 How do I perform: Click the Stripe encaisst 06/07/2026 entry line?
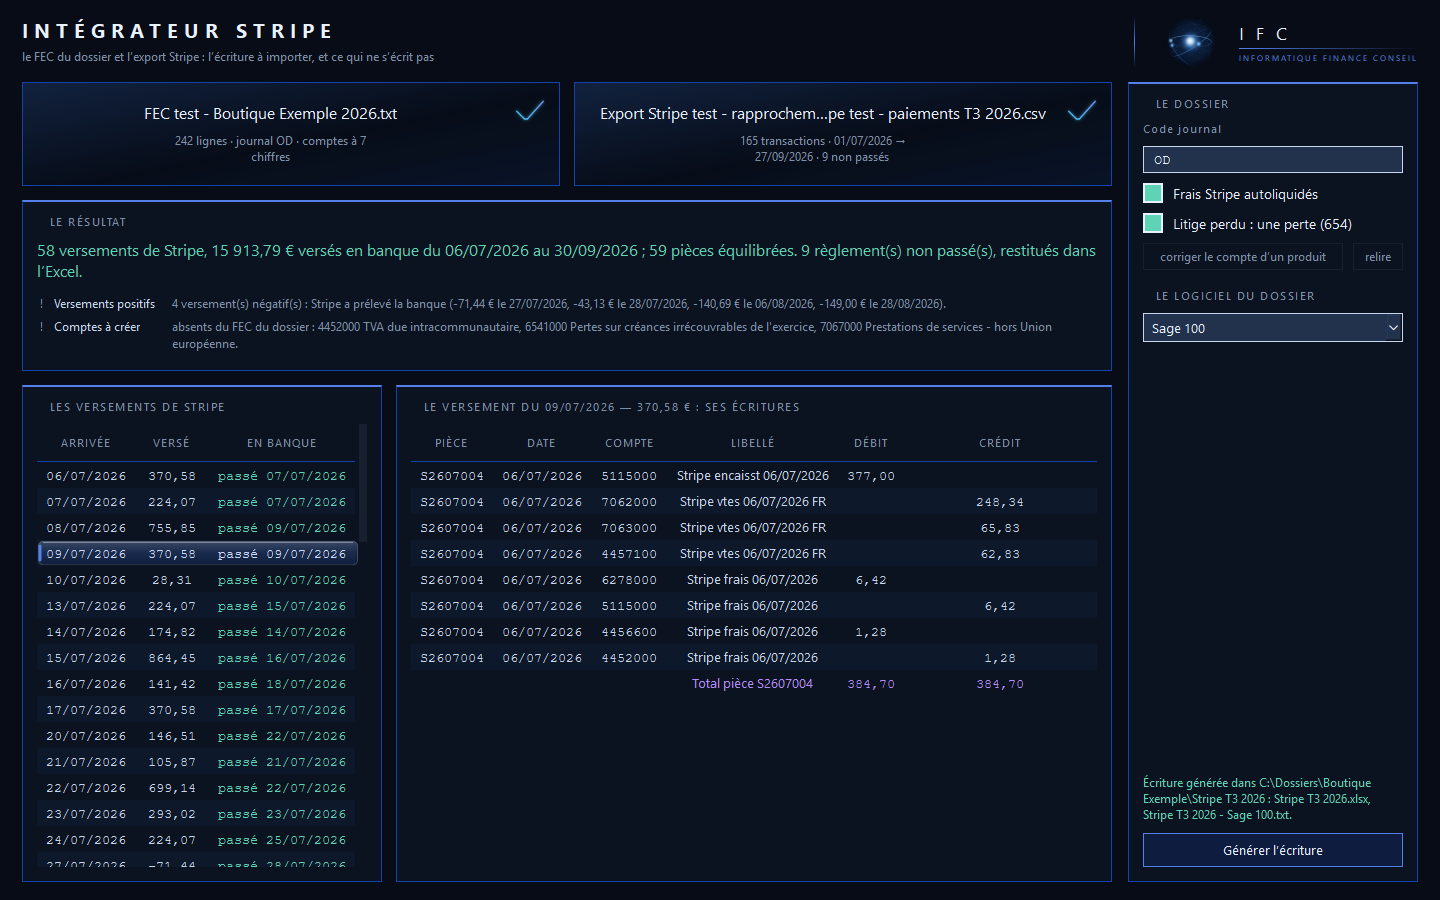coord(754,476)
